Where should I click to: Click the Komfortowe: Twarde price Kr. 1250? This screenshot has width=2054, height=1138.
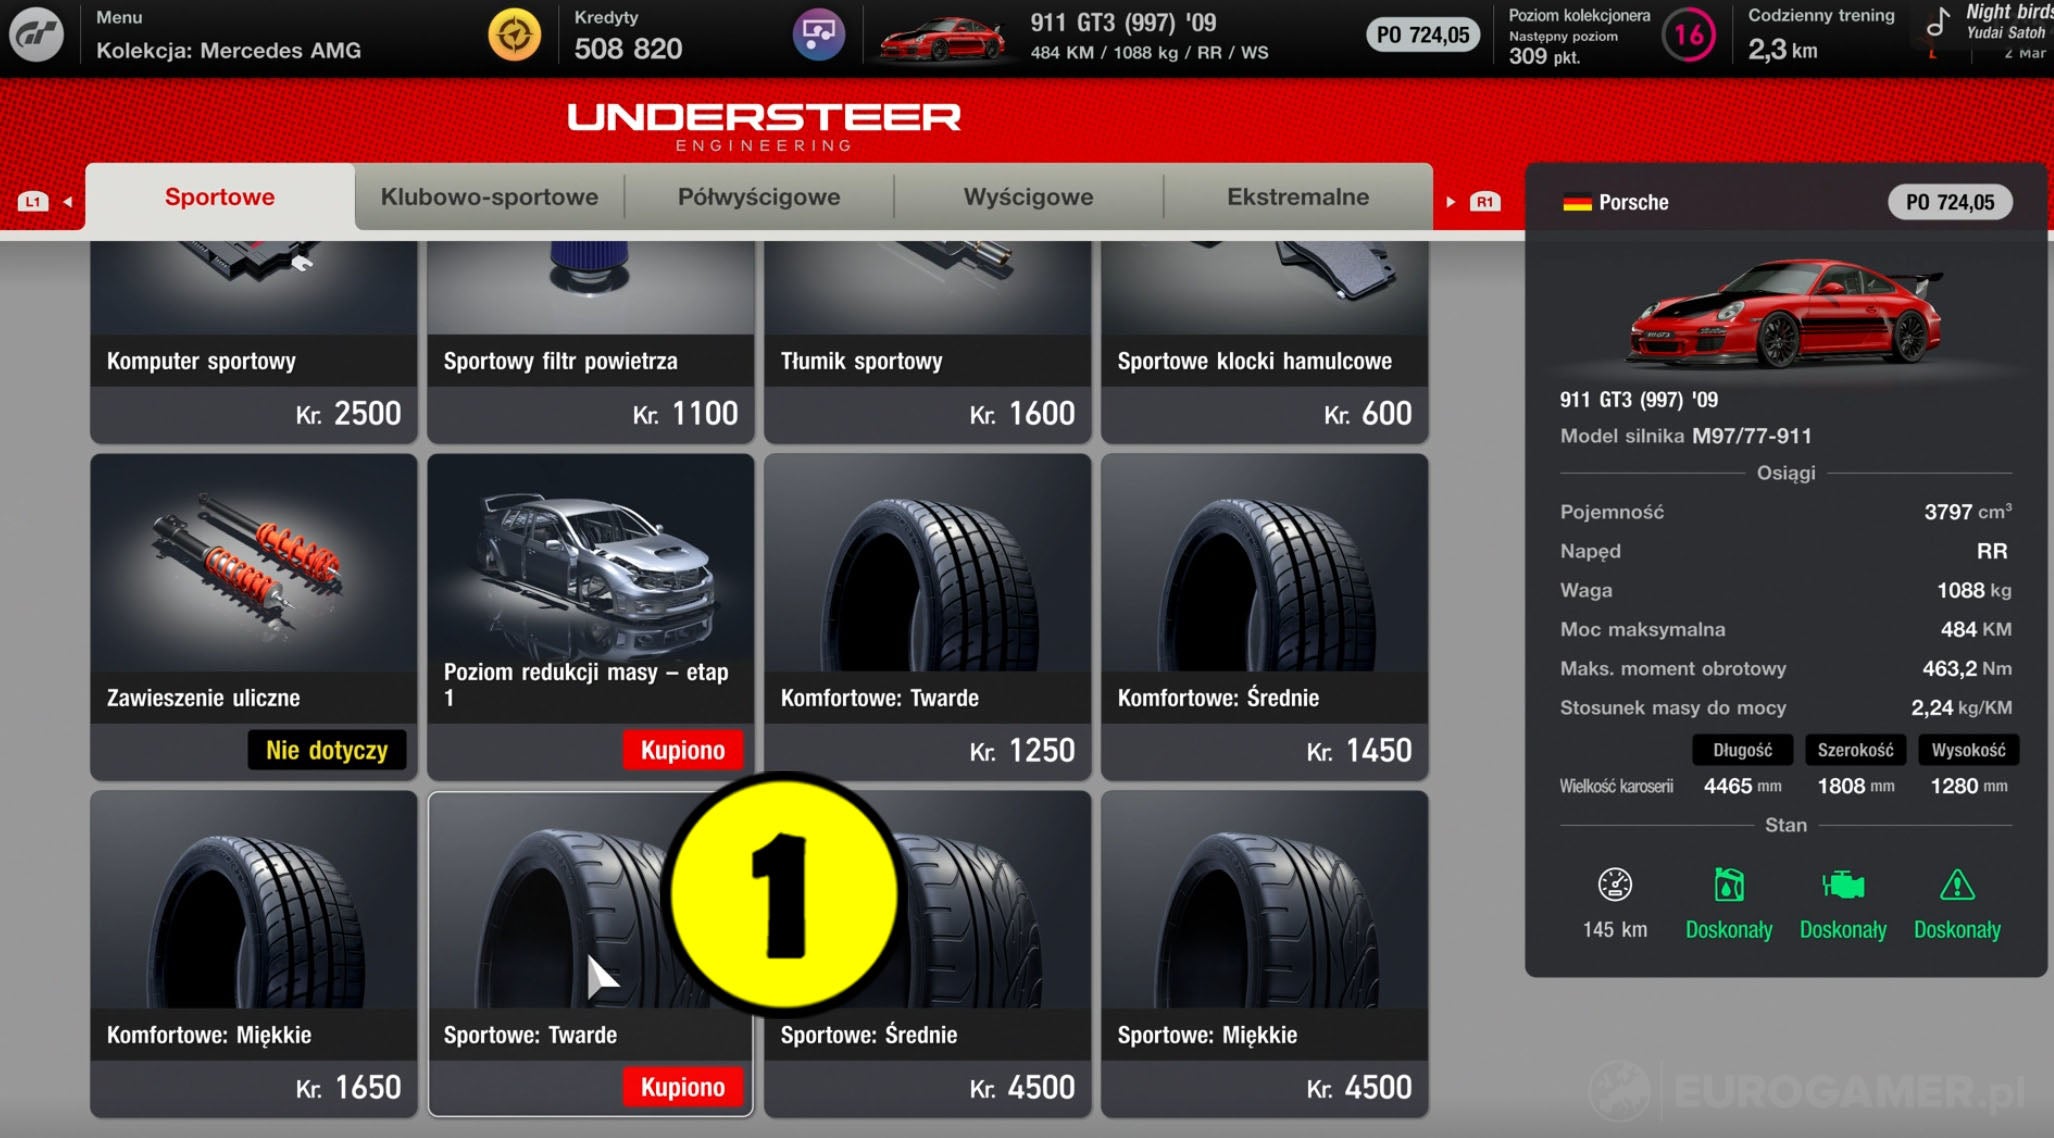click(1022, 750)
